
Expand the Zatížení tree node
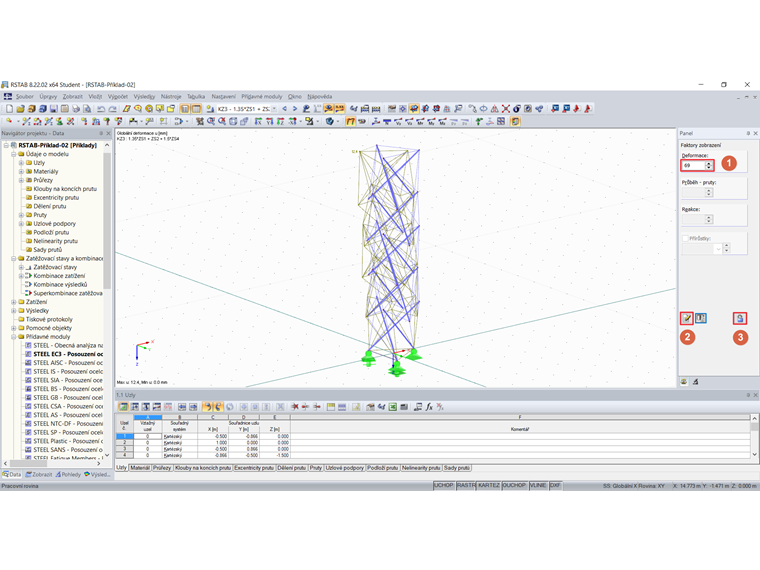[x=14, y=302]
